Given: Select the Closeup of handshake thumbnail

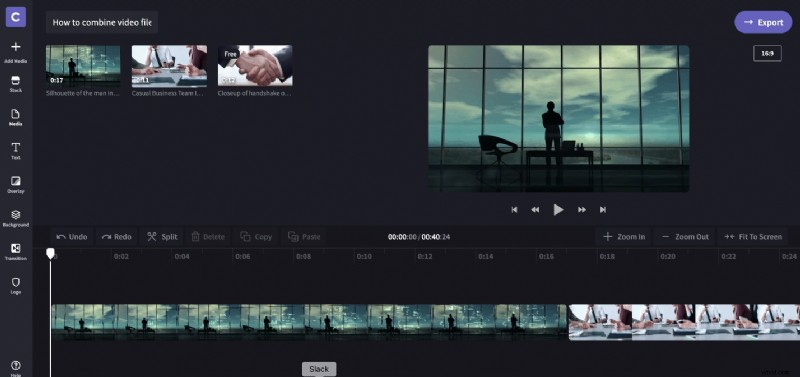Looking at the screenshot, I should tap(255, 66).
